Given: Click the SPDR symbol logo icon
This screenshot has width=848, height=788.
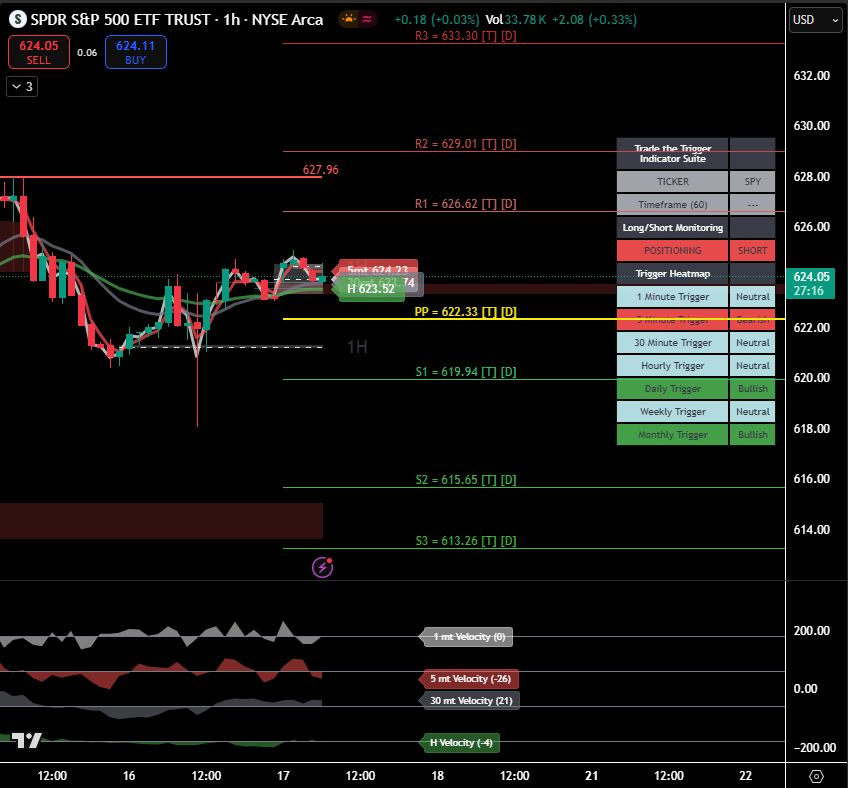Looking at the screenshot, I should 18,19.
